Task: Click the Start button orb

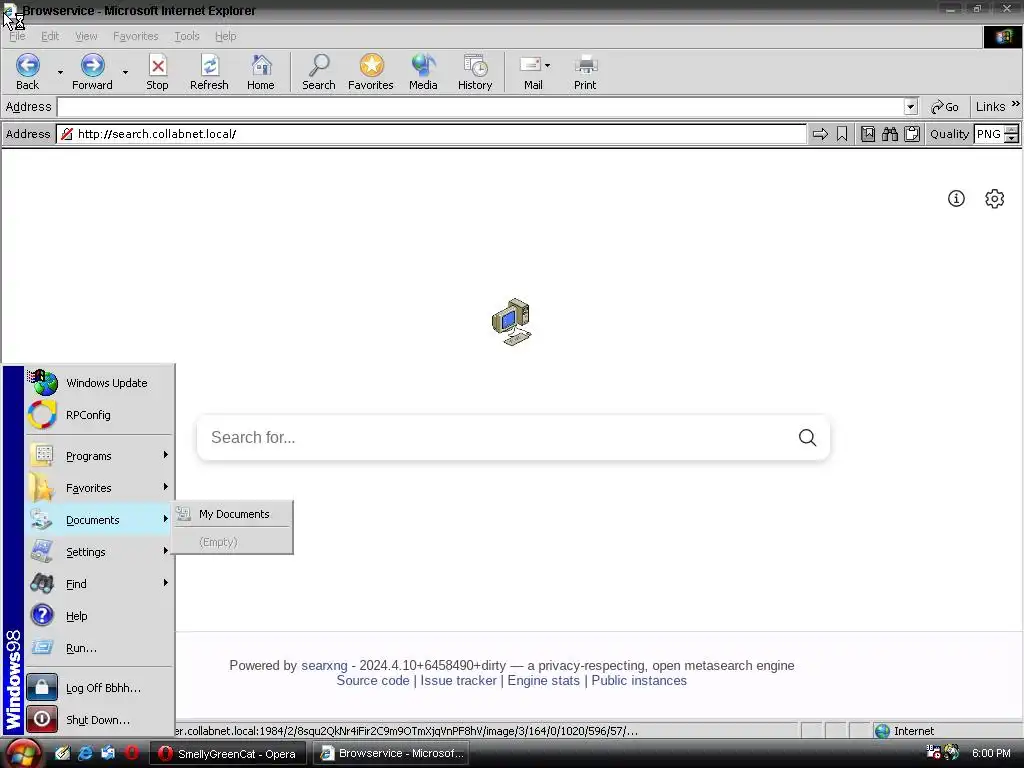Action: (24, 753)
